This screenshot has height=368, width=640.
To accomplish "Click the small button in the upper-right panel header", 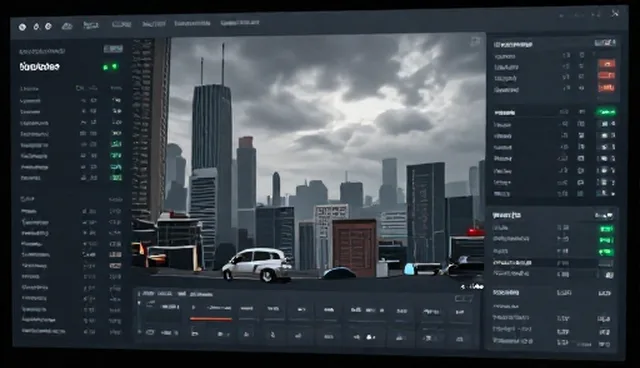I will 604,43.
